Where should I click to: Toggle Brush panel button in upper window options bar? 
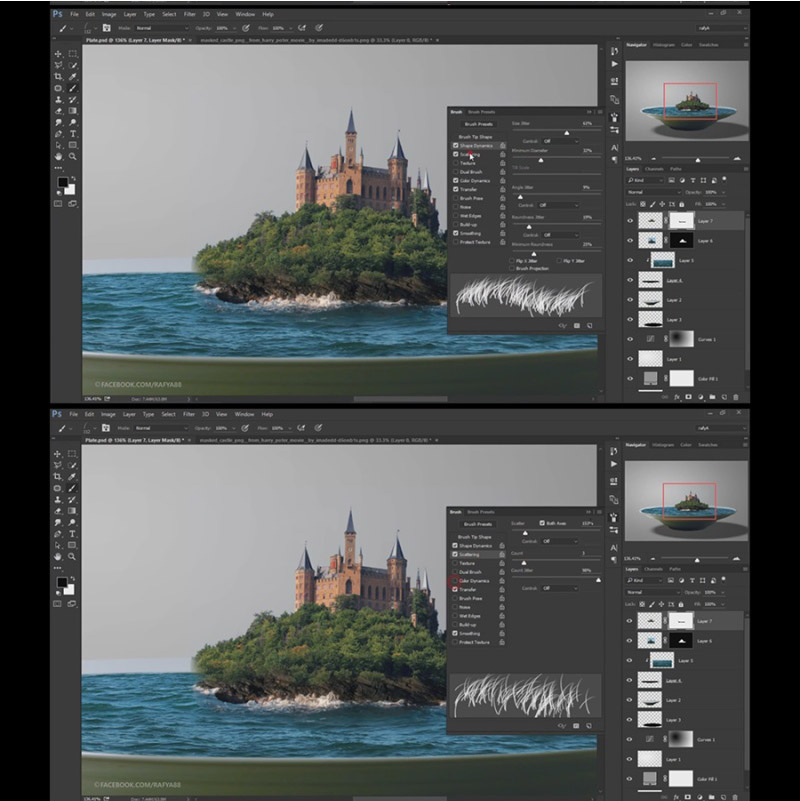pyautogui.click(x=106, y=28)
